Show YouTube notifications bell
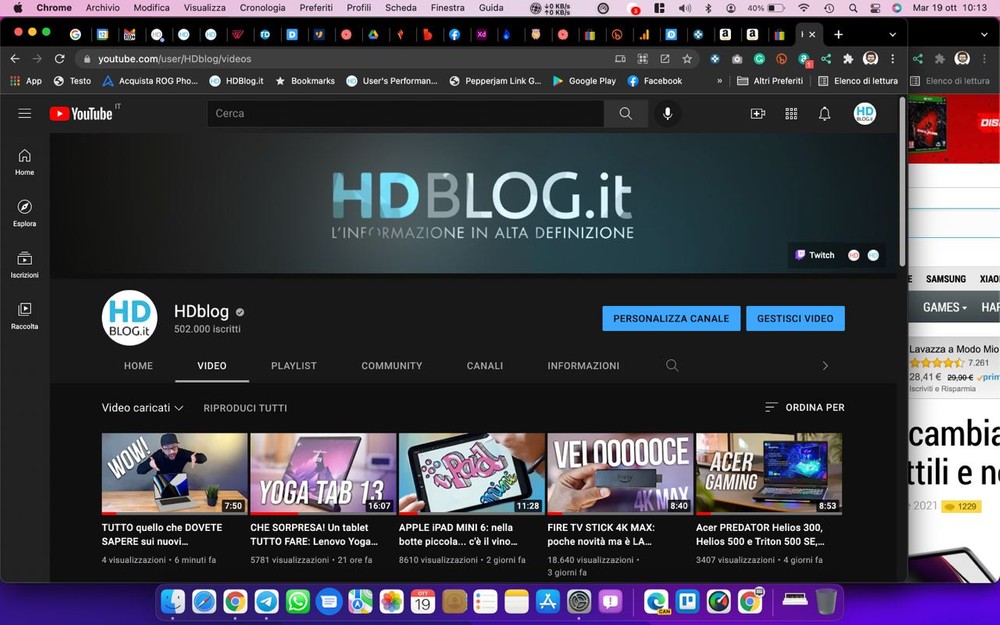Image resolution: width=1000 pixels, height=625 pixels. (x=825, y=114)
